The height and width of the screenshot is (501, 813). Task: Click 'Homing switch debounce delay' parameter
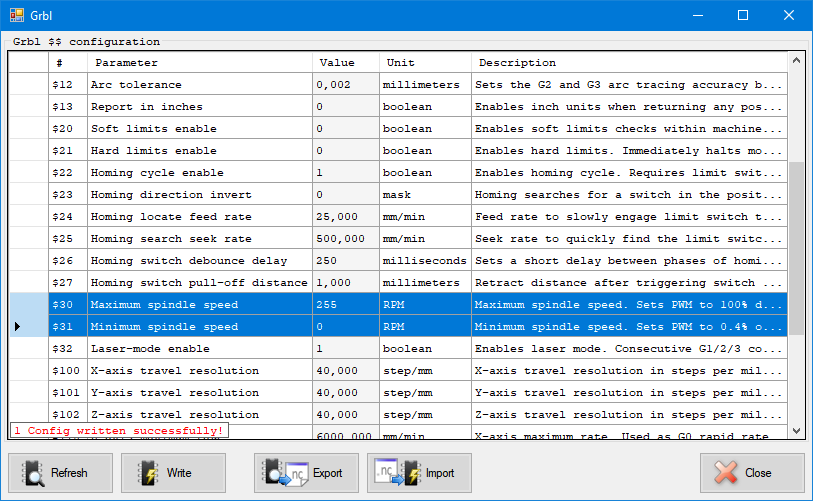(189, 261)
